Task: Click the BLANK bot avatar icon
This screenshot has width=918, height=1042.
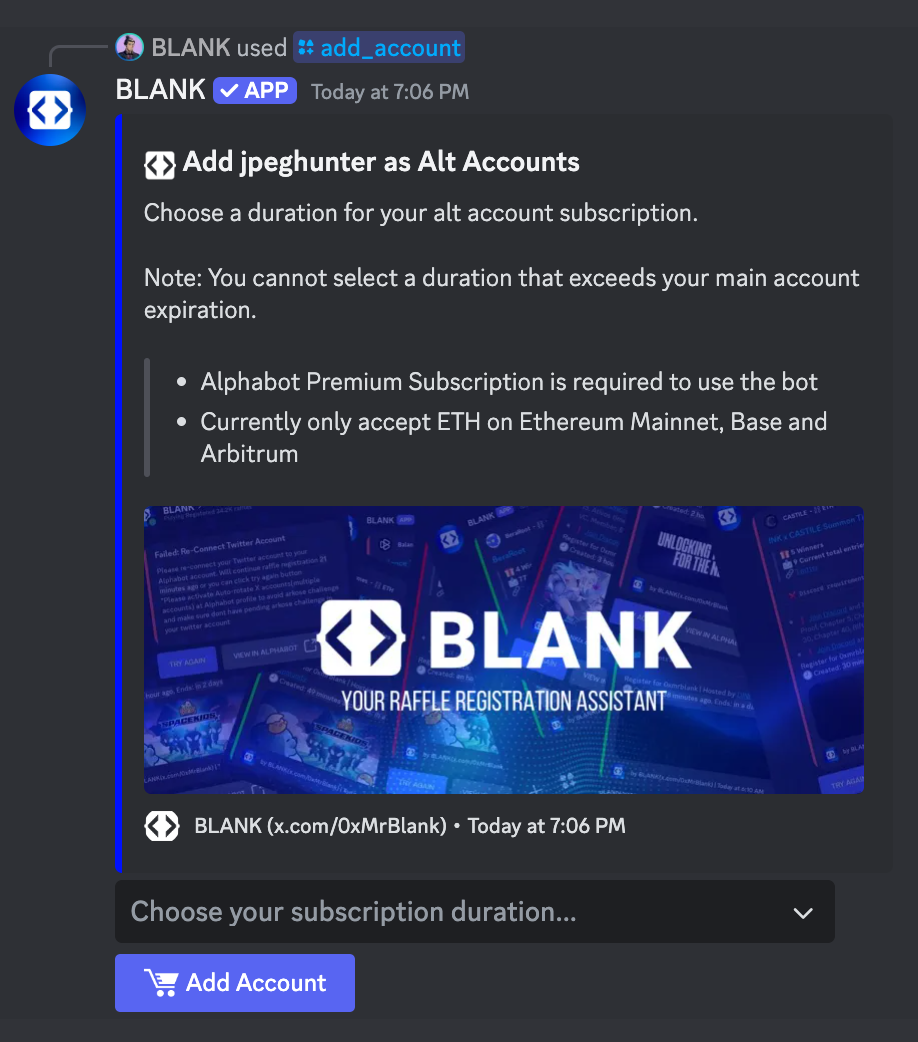Action: (x=50, y=110)
